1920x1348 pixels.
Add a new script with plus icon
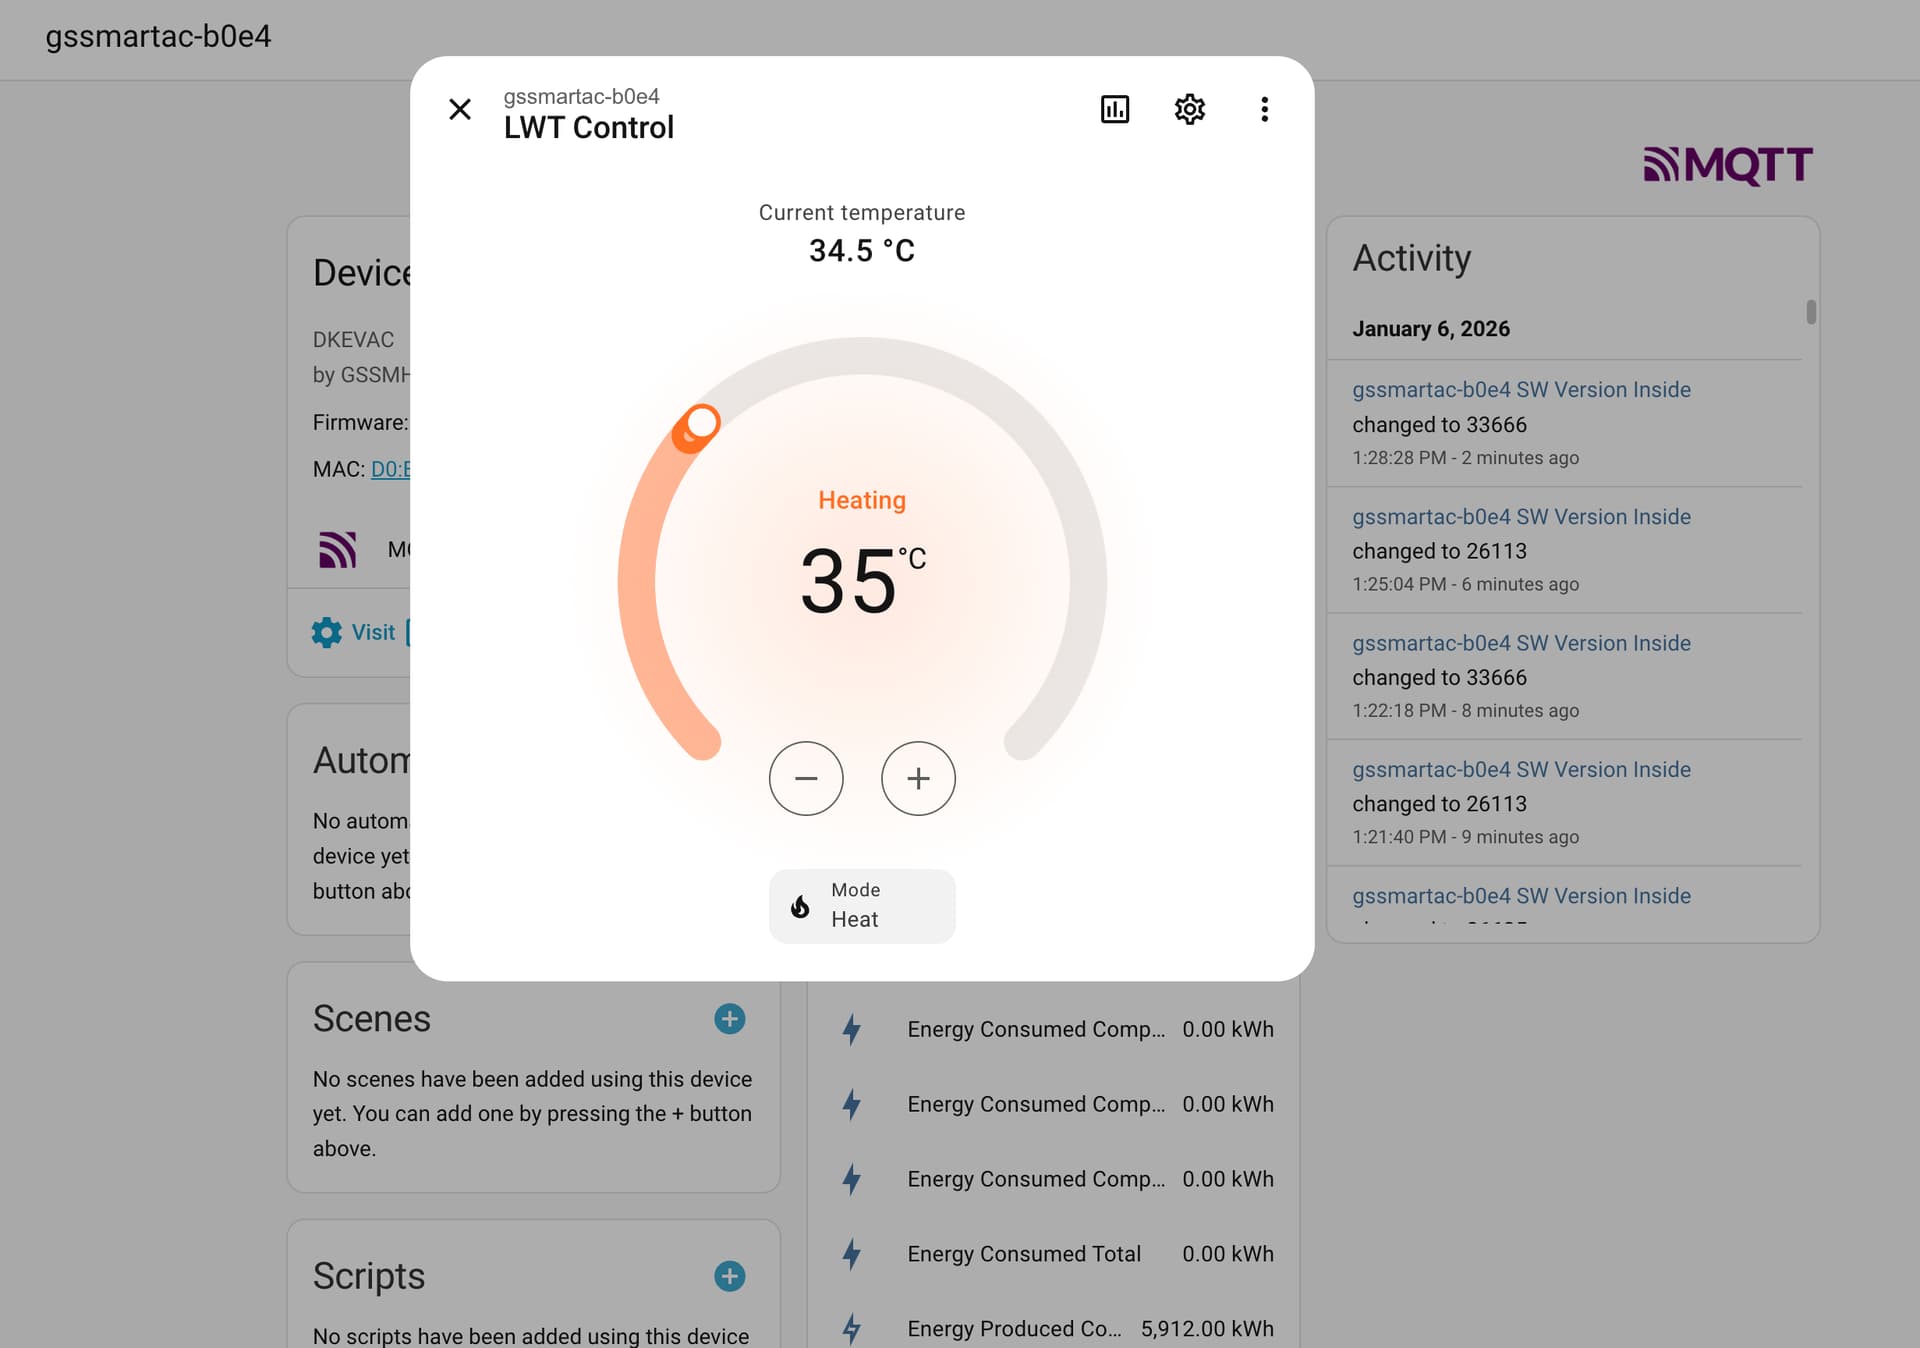[x=729, y=1276]
